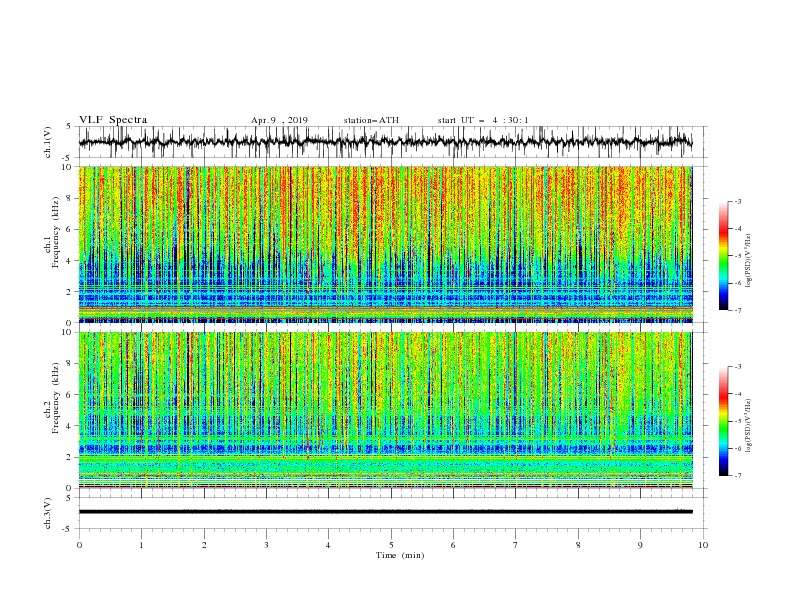Click time-axis tick label "0"

[79, 545]
